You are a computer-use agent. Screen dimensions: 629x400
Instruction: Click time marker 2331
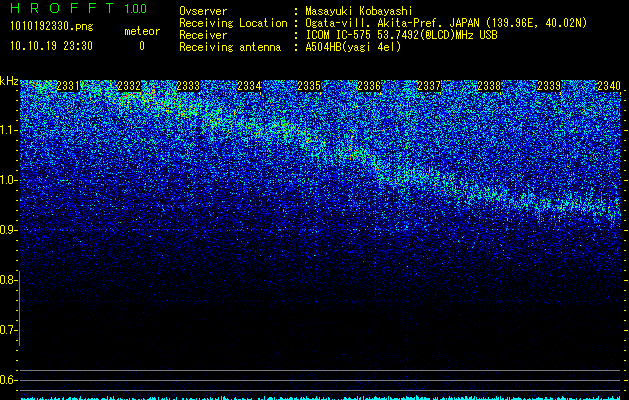click(69, 86)
